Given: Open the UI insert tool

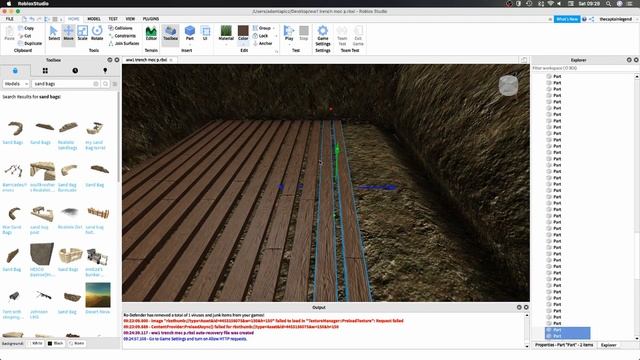Looking at the screenshot, I should pyautogui.click(x=205, y=33).
